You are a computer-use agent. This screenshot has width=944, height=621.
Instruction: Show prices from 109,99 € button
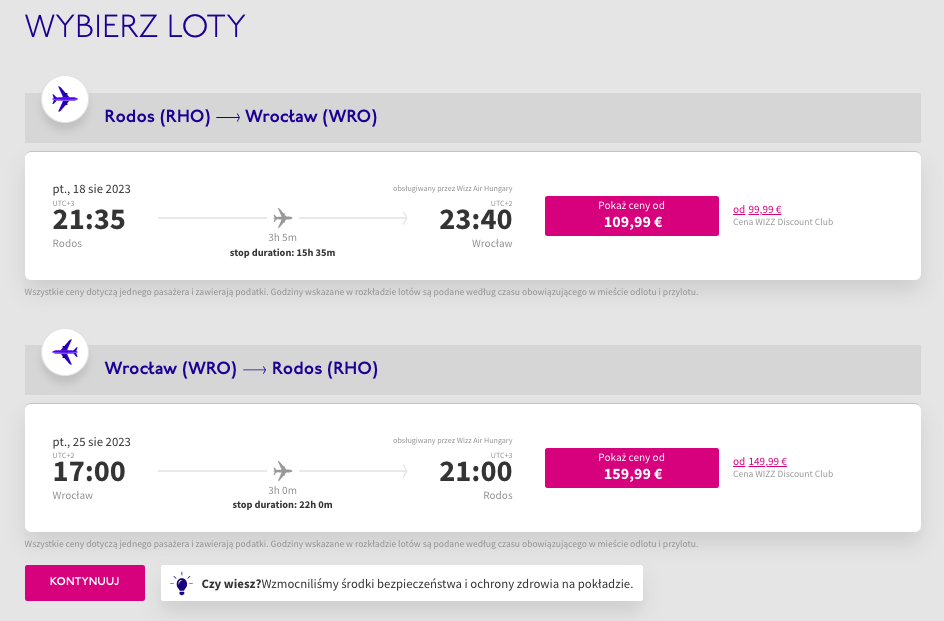pyautogui.click(x=632, y=216)
